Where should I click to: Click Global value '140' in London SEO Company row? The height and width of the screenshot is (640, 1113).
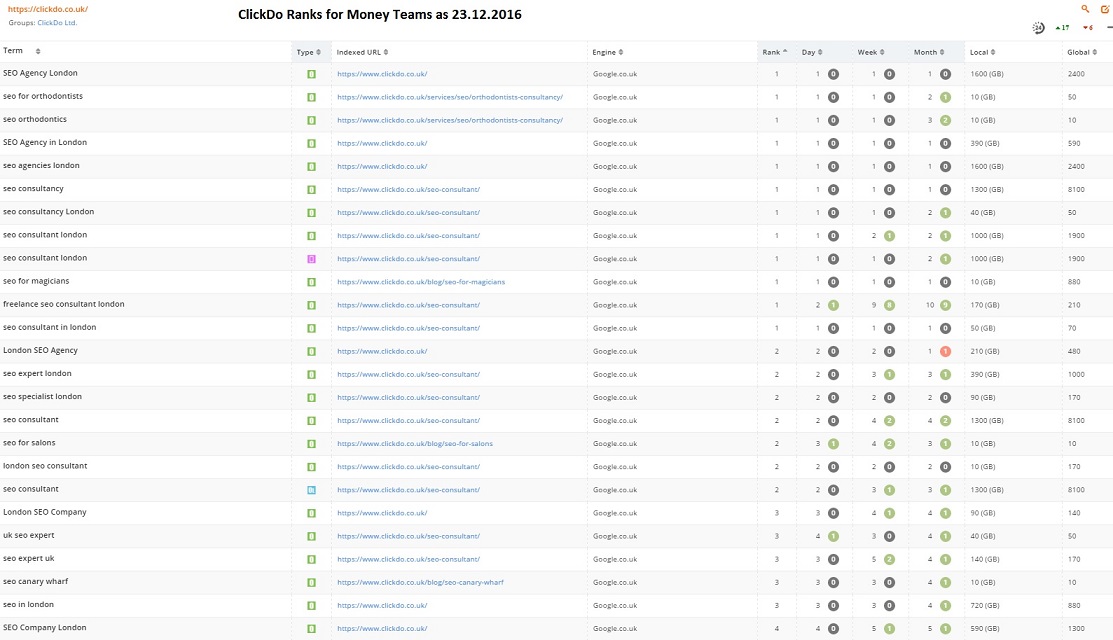click(1073, 513)
